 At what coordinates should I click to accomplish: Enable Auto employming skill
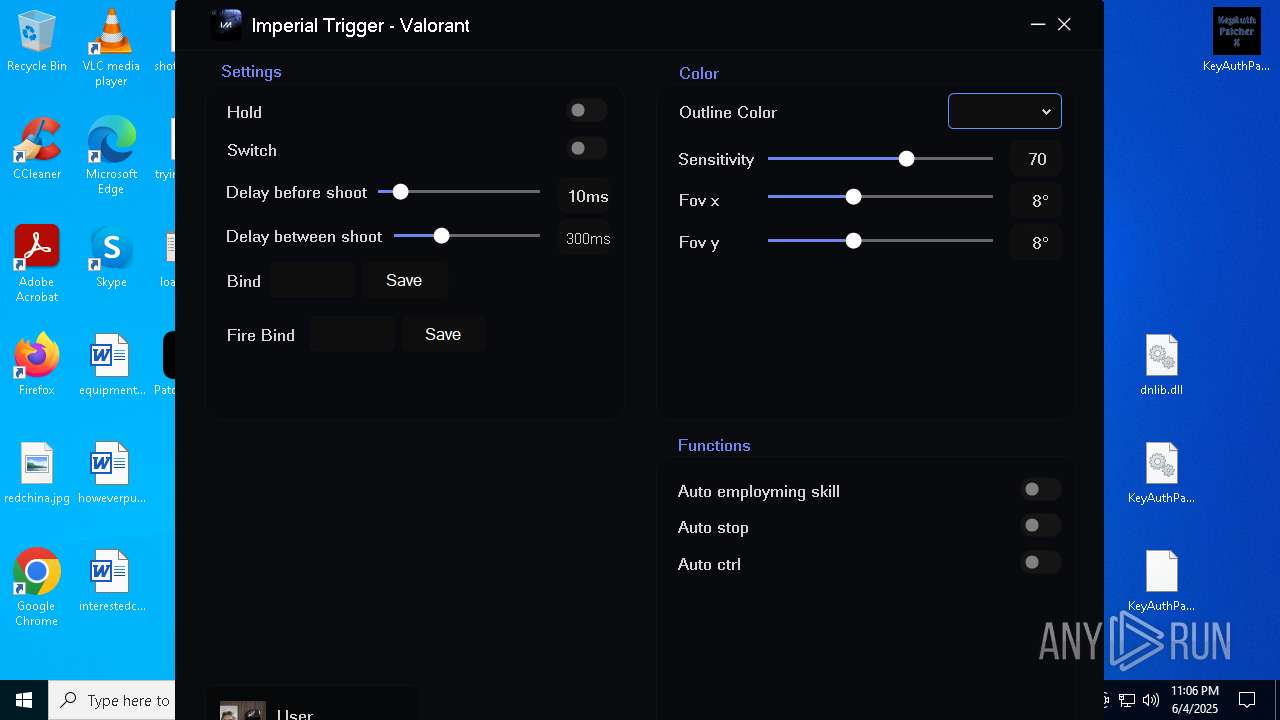[x=1040, y=489]
